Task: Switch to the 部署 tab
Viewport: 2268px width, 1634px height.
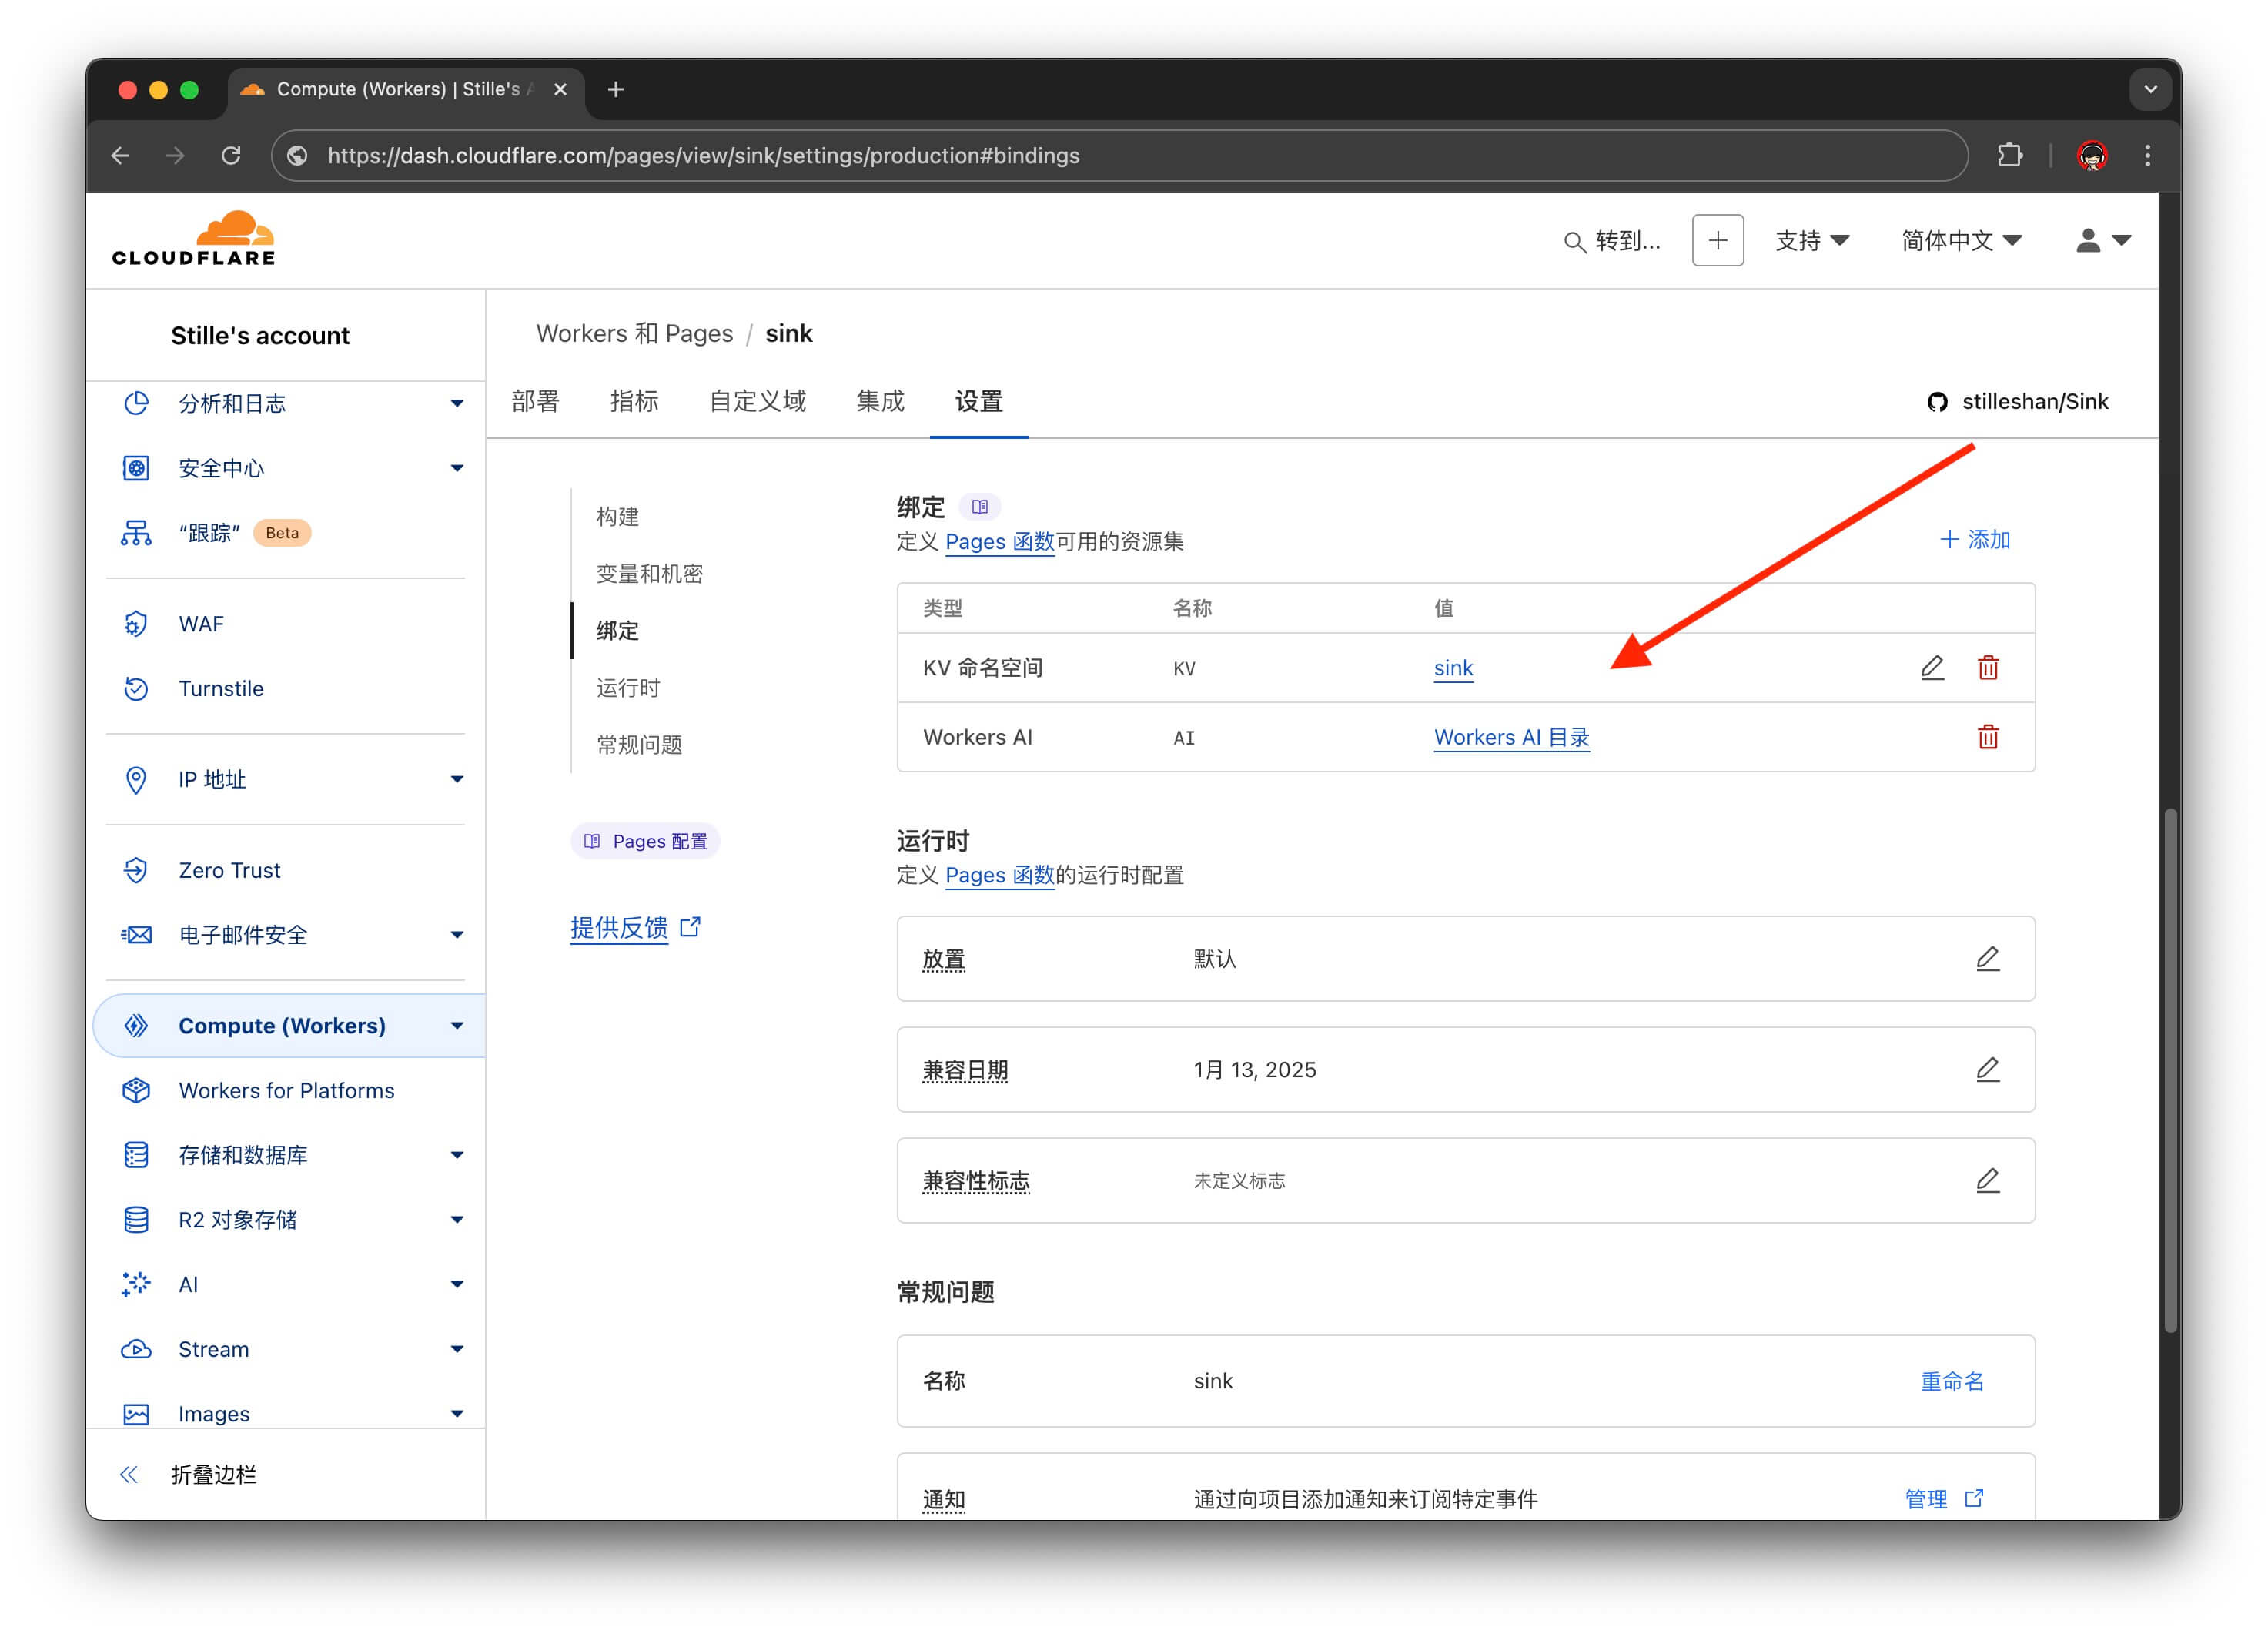Action: pos(535,401)
